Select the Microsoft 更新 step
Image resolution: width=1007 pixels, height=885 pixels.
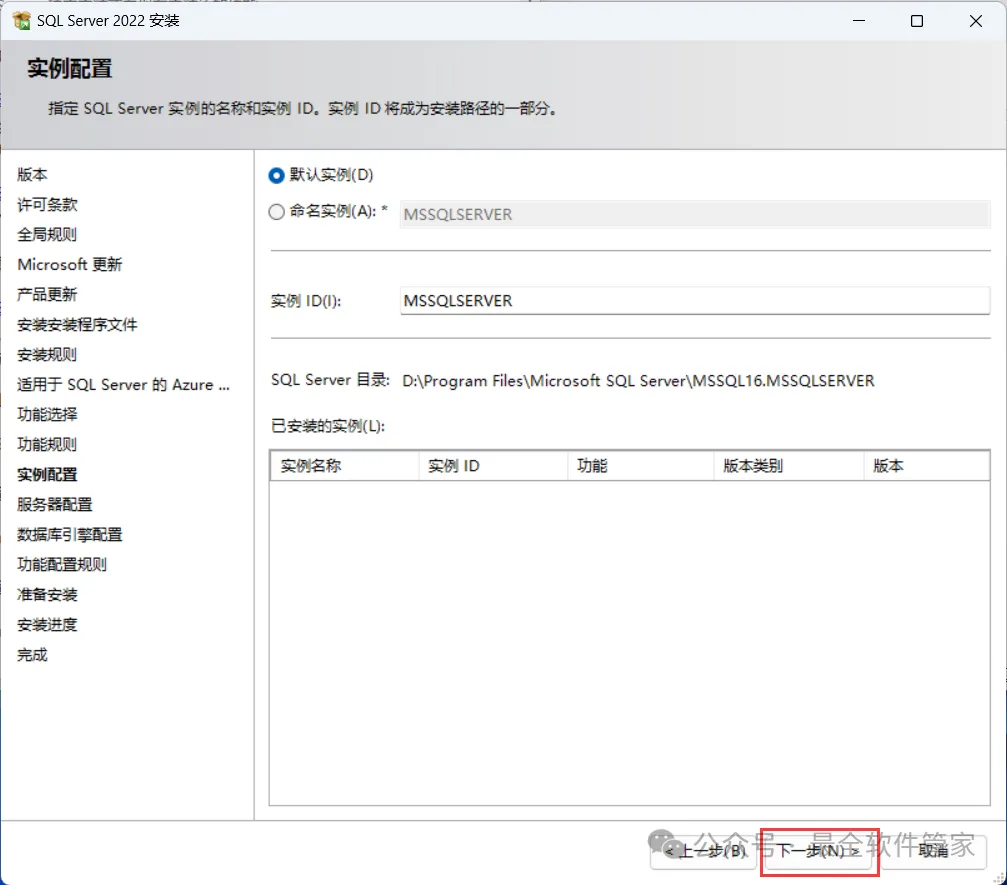tap(69, 265)
